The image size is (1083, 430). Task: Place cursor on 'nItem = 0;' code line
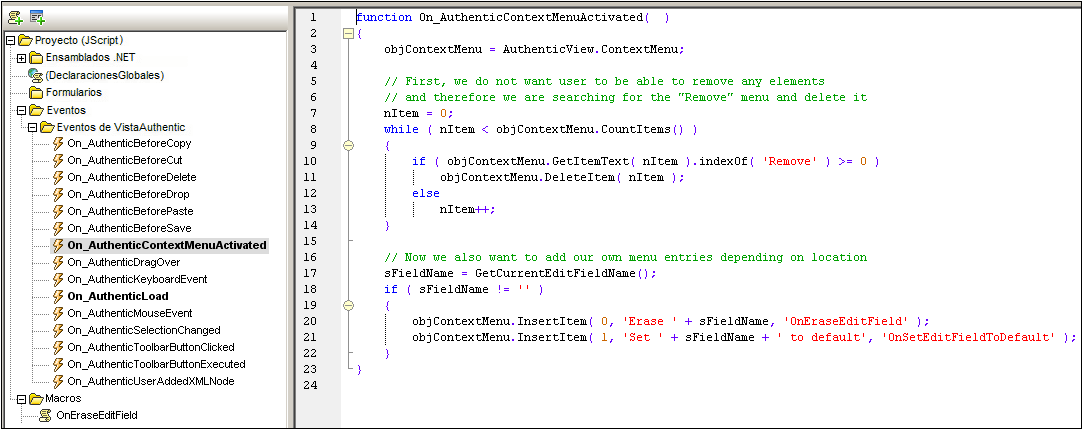coord(419,113)
